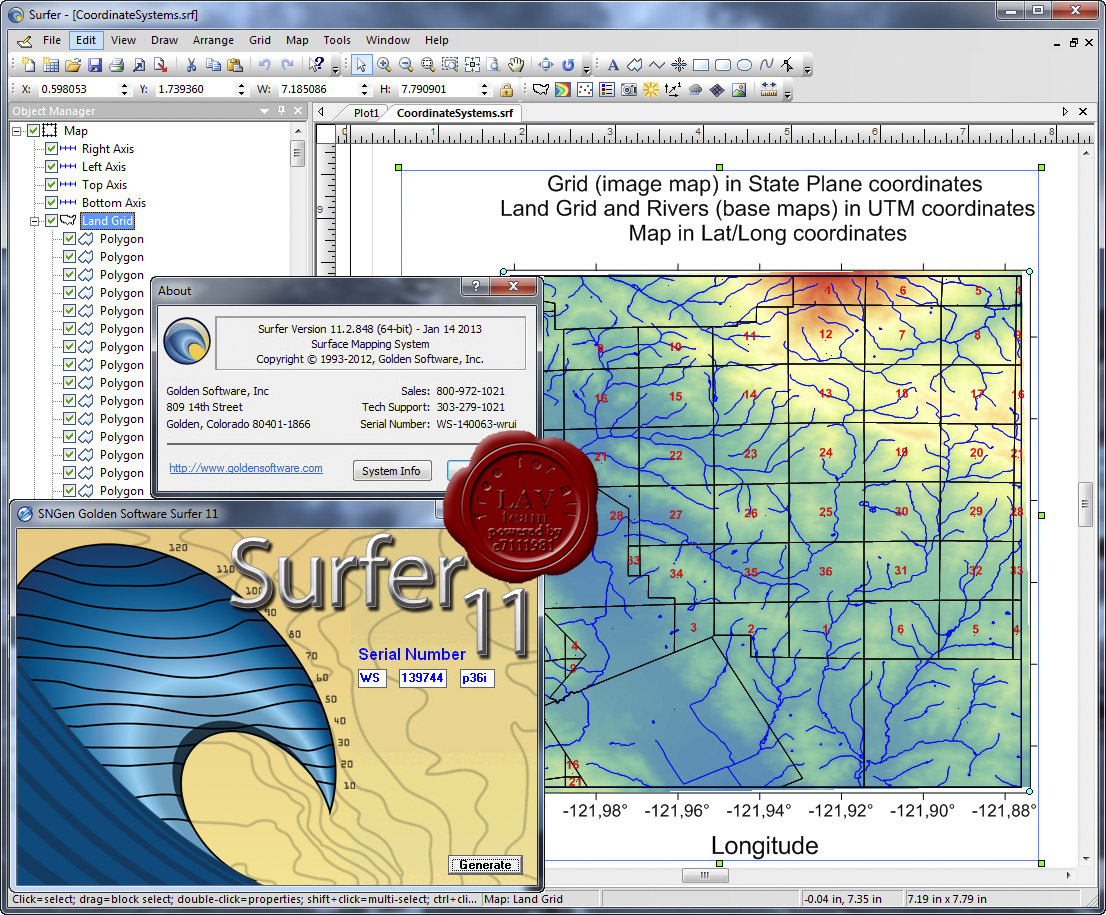The height and width of the screenshot is (915, 1106).
Task: Print the plot using printer icon
Action: click(x=117, y=65)
